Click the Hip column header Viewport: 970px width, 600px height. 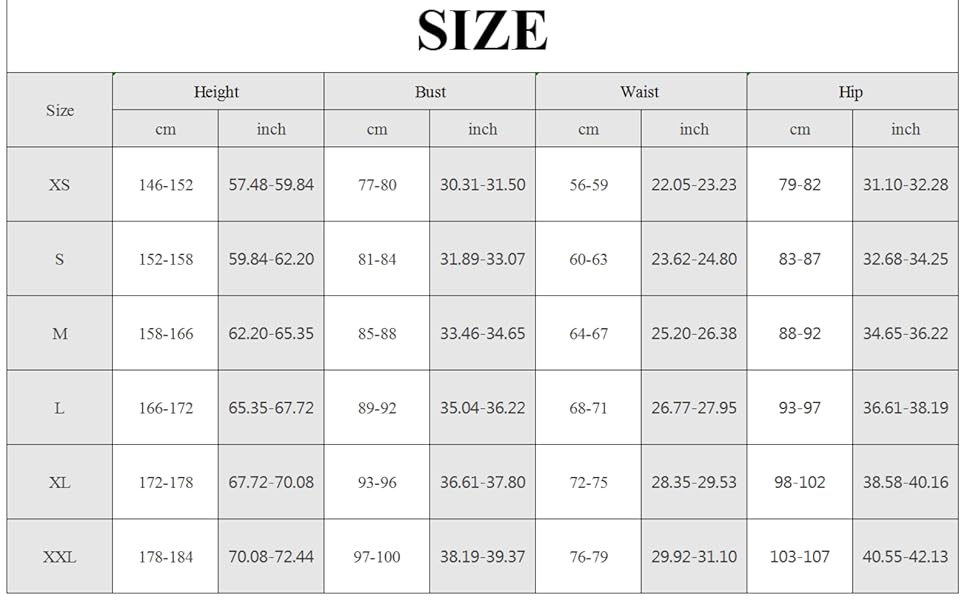click(851, 92)
